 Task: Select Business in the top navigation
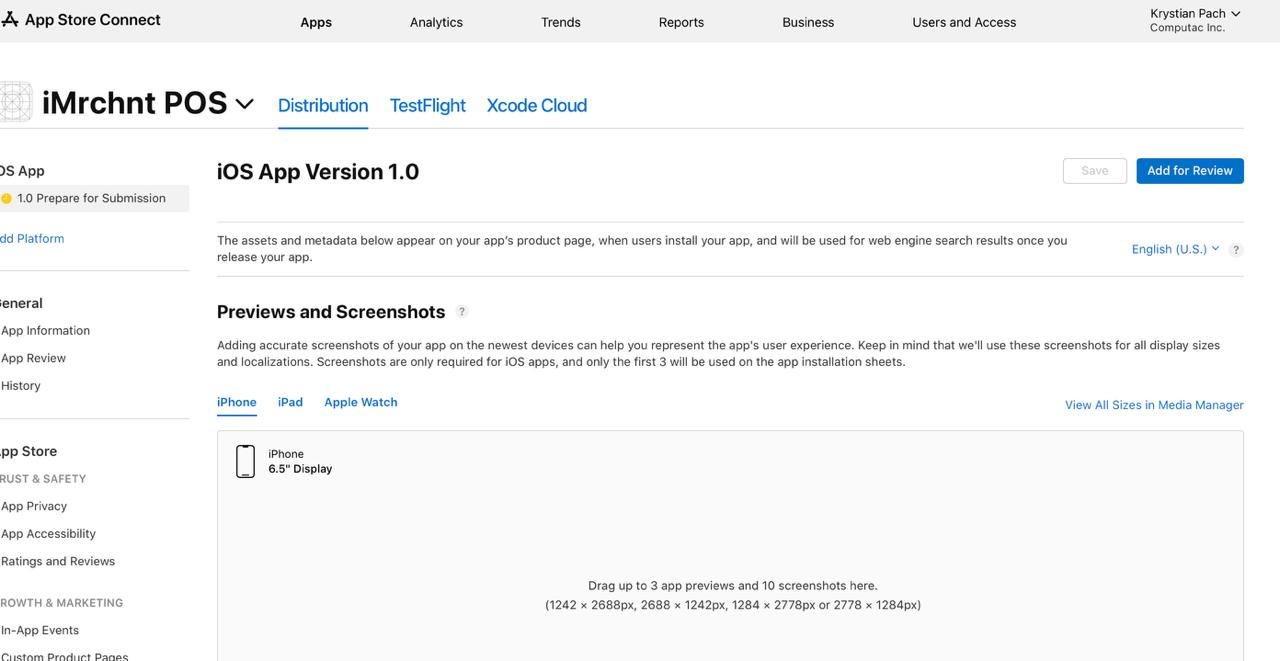point(808,22)
